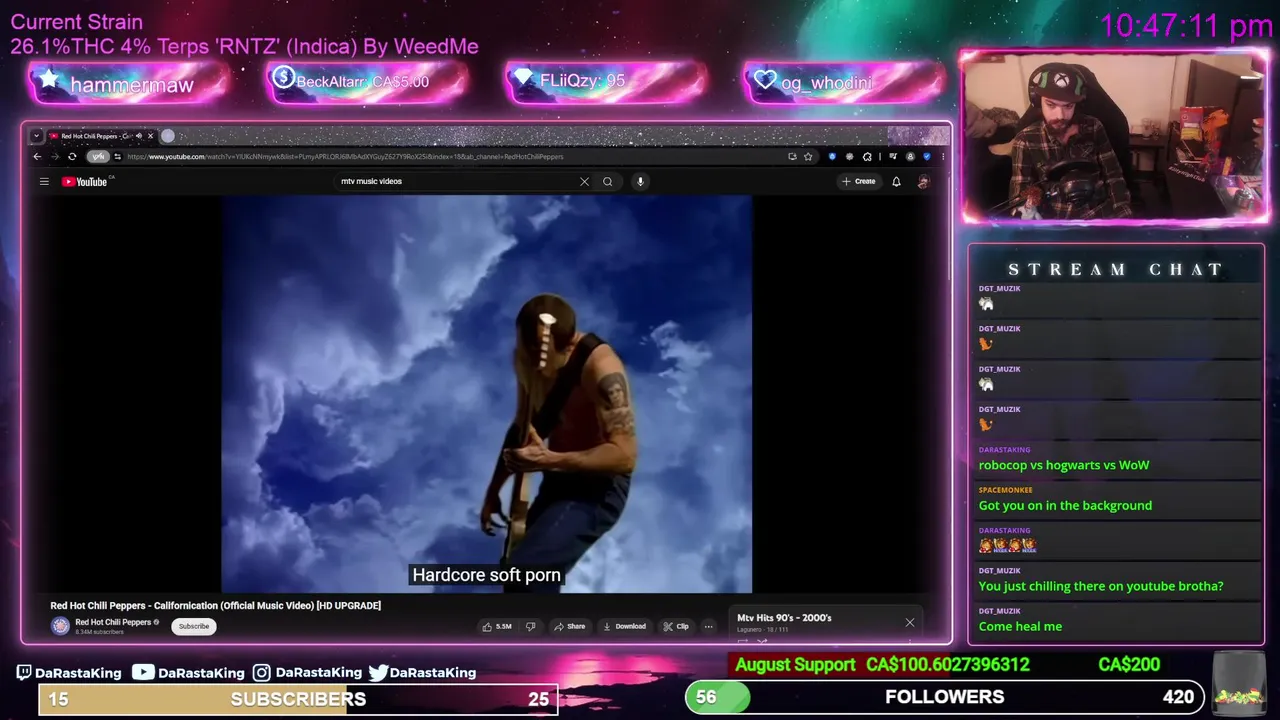
Task: Click the STREAM CHAT header
Action: (x=1115, y=269)
